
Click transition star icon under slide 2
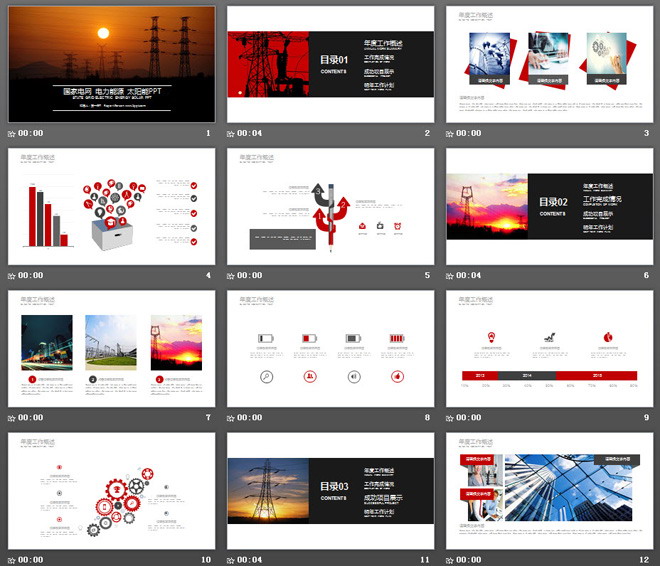click(230, 133)
